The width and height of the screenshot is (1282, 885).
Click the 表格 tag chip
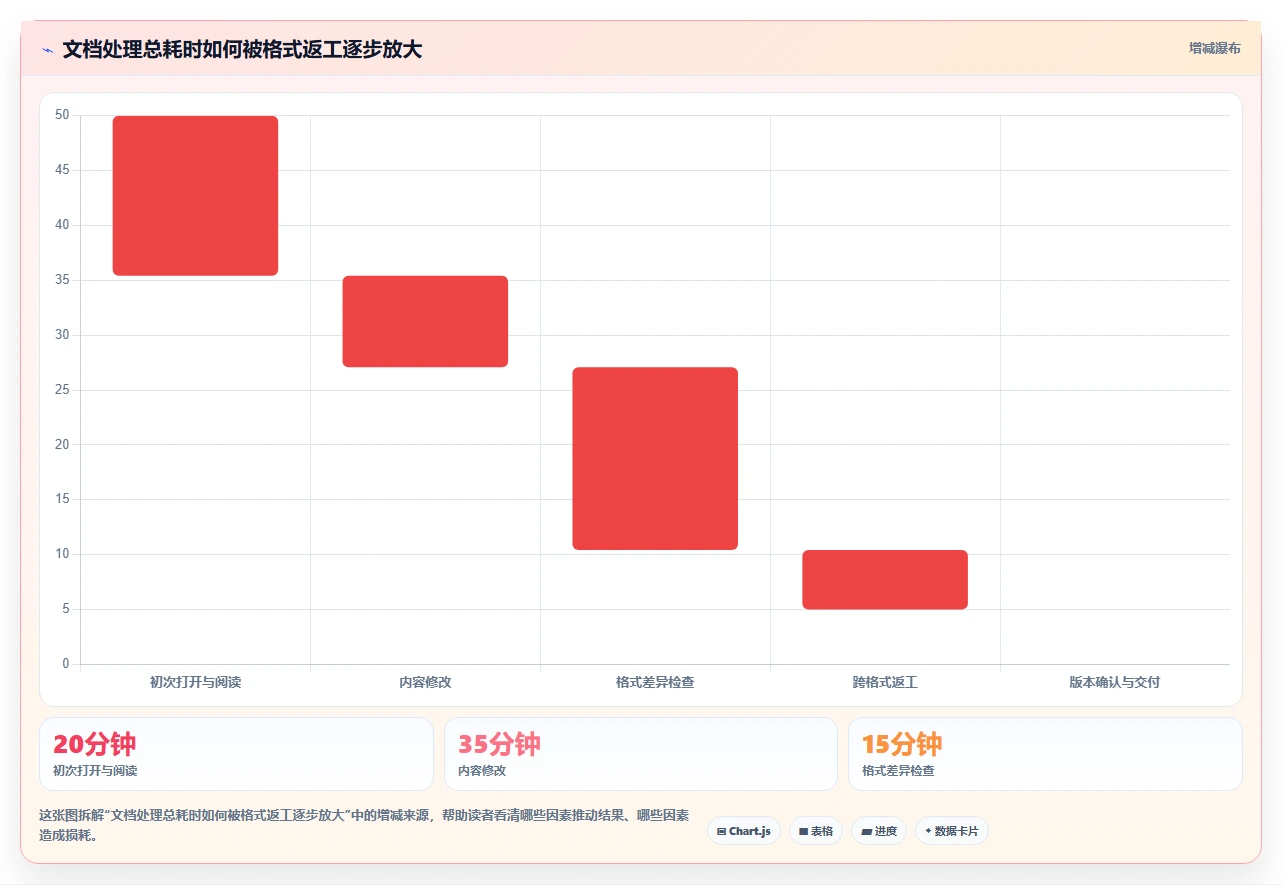pyautogui.click(x=816, y=831)
